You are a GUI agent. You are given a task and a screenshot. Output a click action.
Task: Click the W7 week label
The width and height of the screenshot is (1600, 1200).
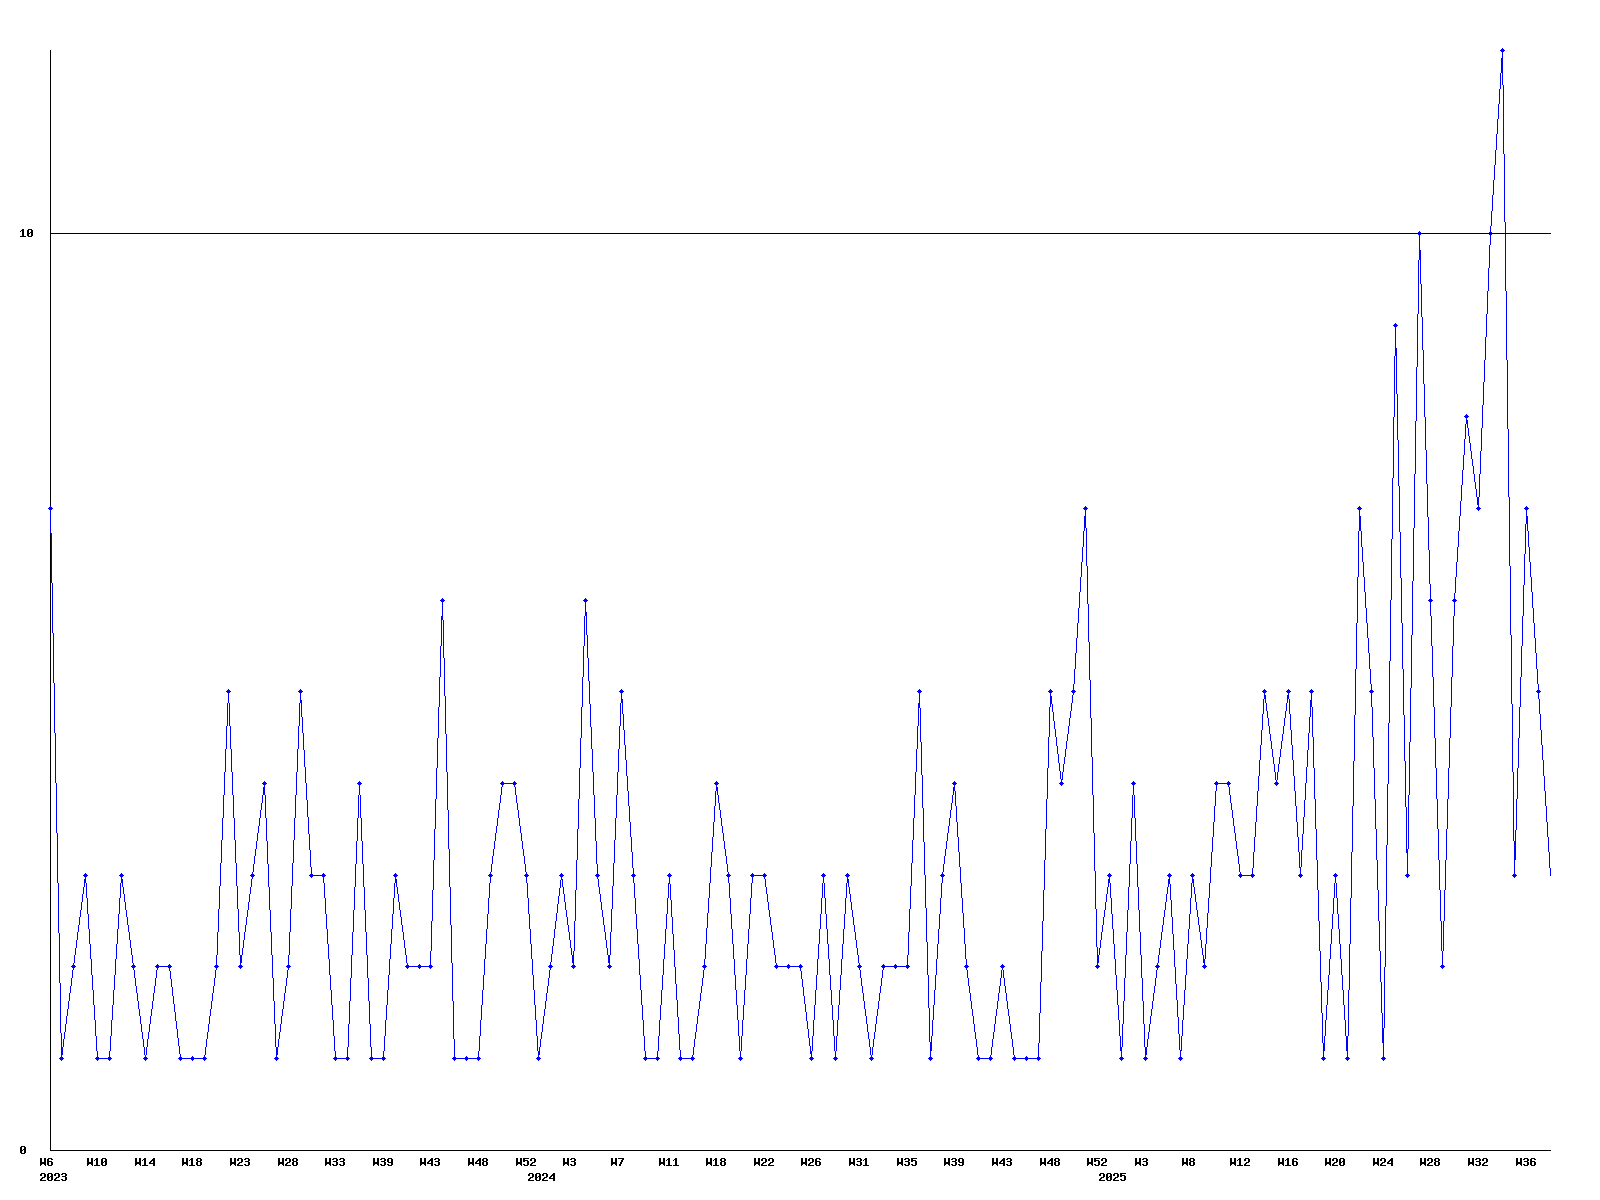(617, 1162)
